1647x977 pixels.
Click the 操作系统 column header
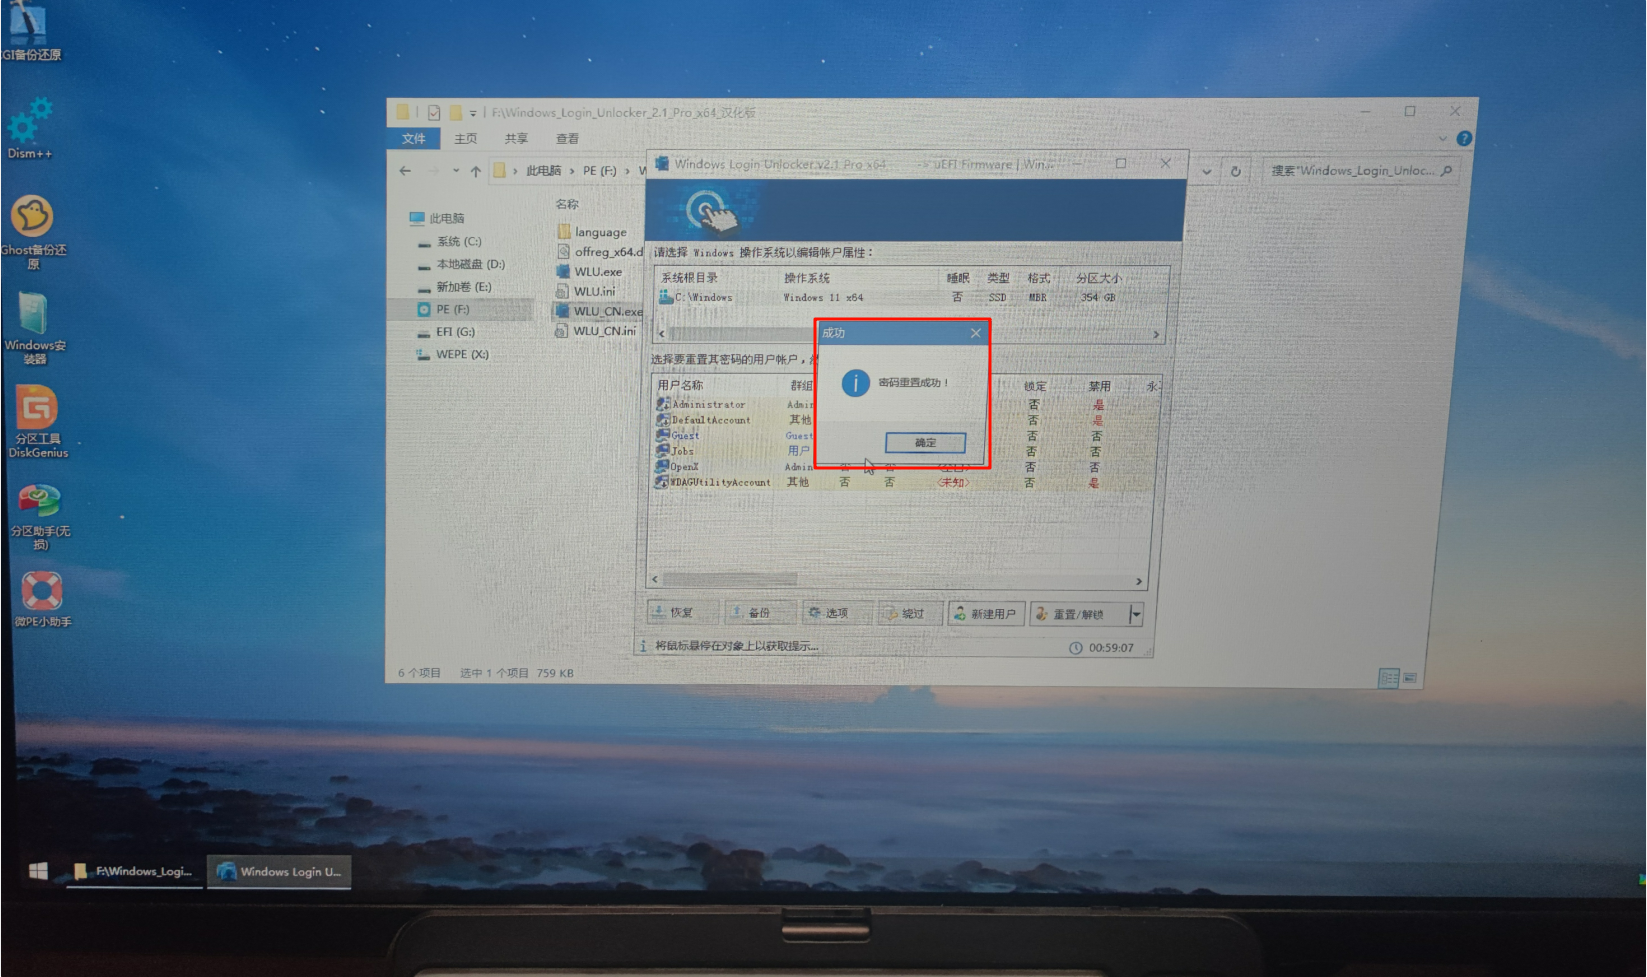[806, 278]
